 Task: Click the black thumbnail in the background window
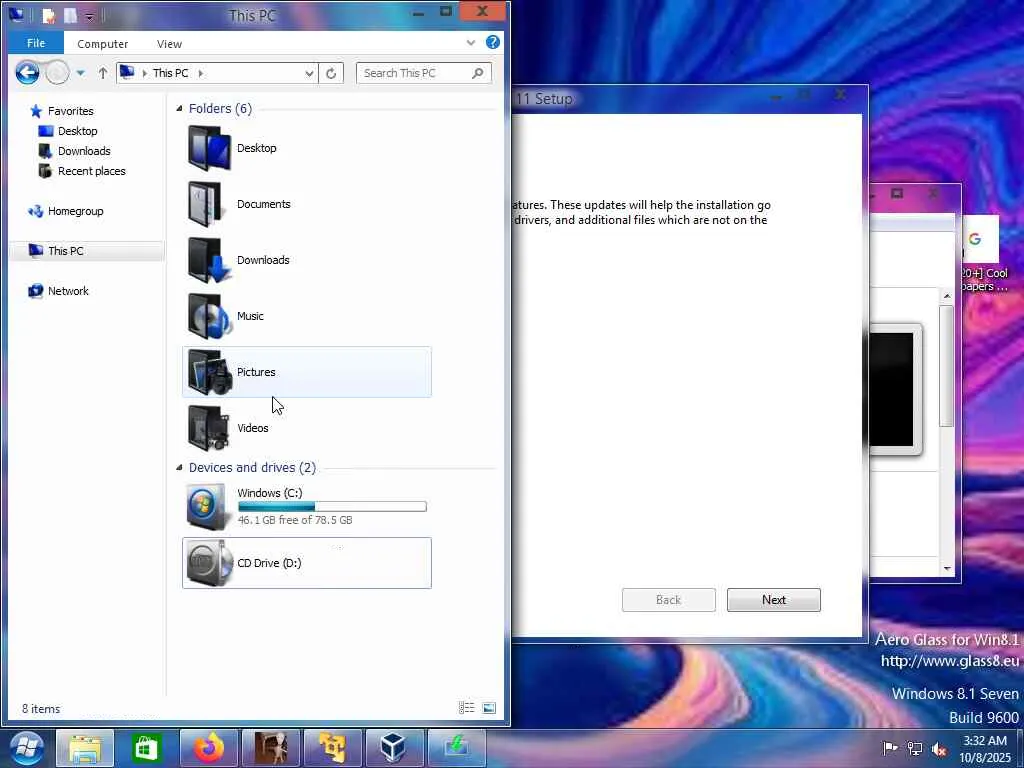(x=895, y=389)
